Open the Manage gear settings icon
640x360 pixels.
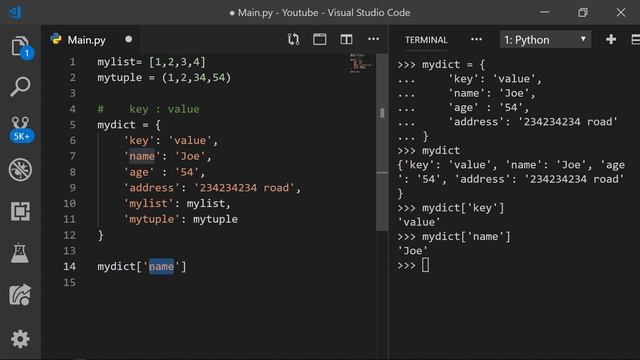click(20, 339)
